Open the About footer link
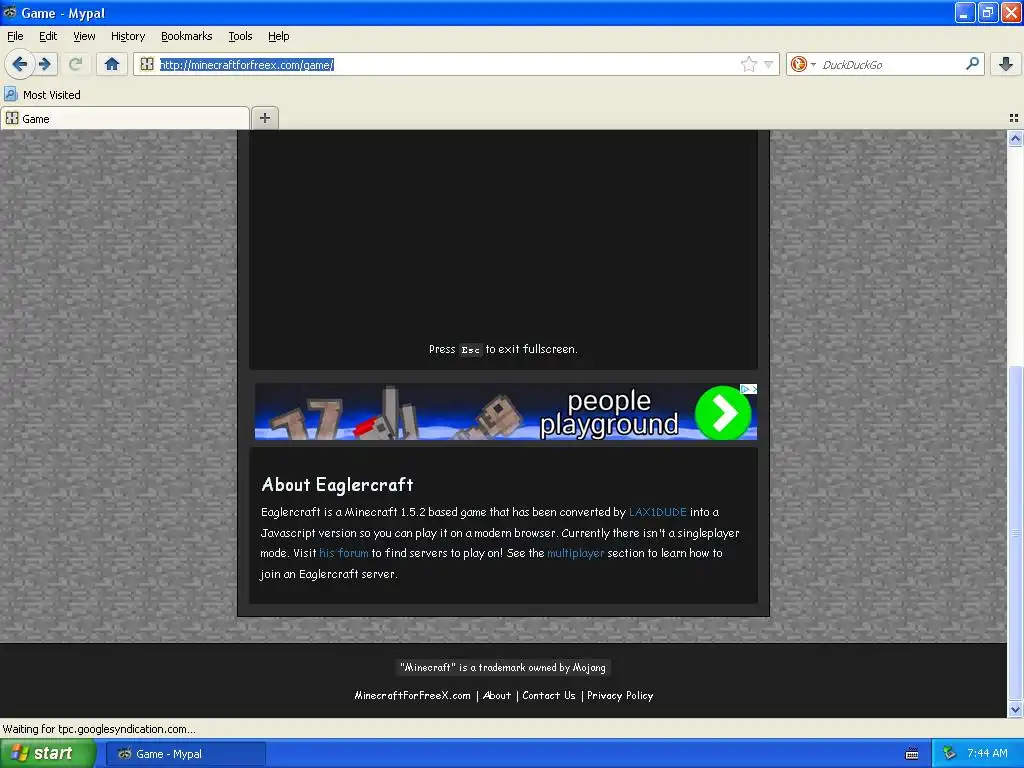The height and width of the screenshot is (768, 1024). pos(496,696)
